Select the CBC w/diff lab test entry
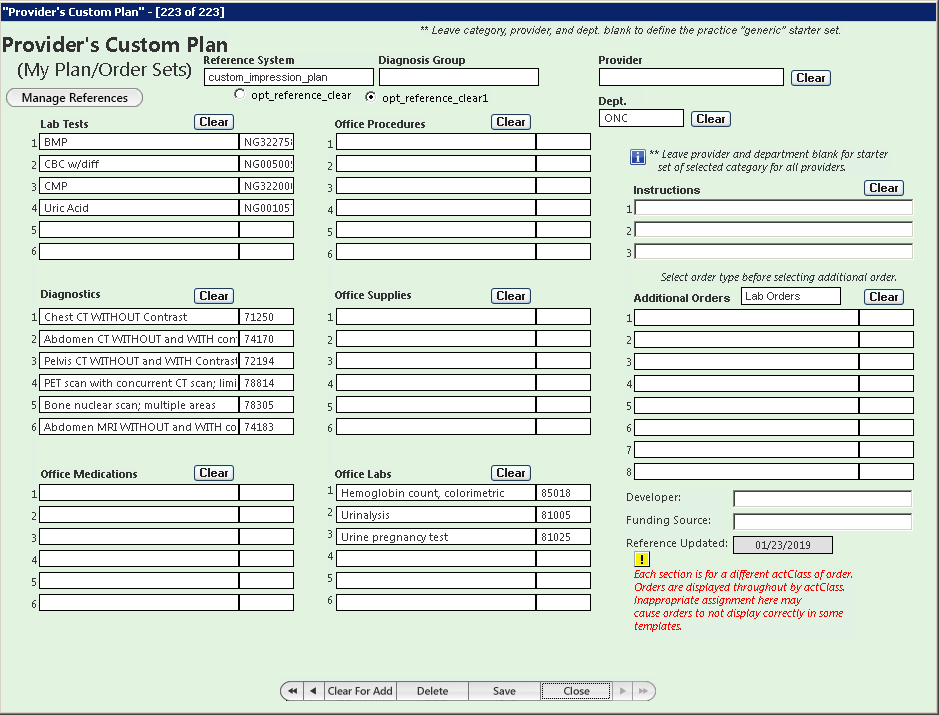This screenshot has height=715, width=939. [x=139, y=163]
